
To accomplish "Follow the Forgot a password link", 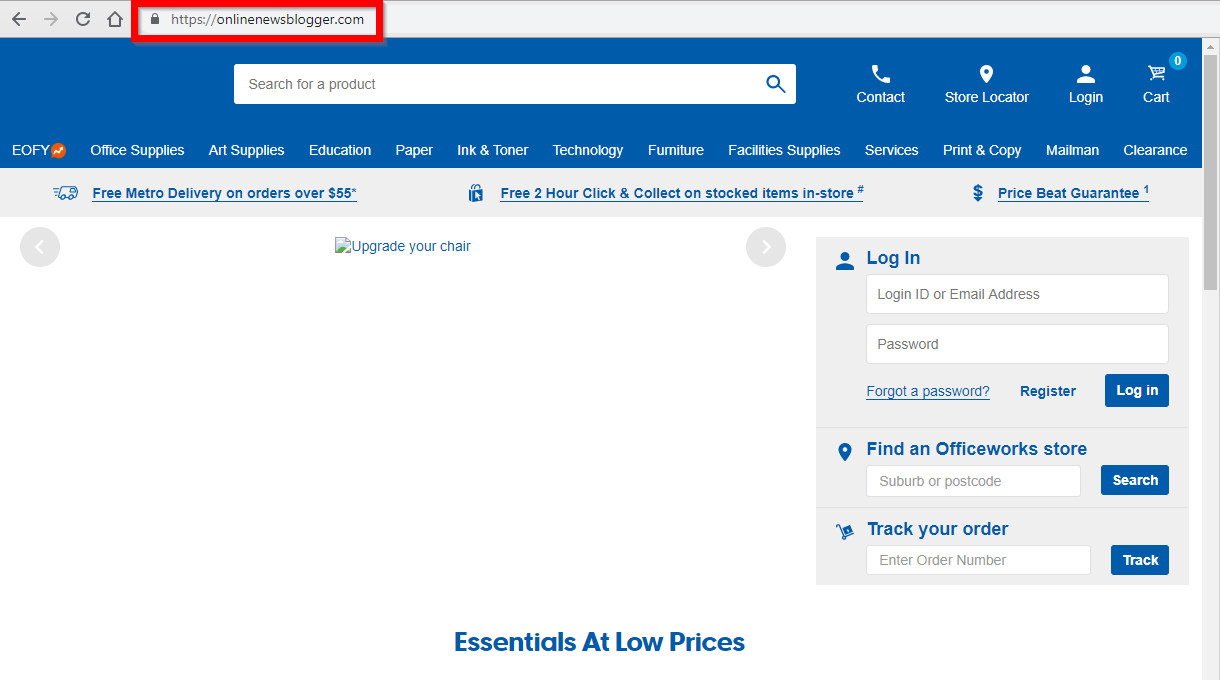I will (x=927, y=391).
